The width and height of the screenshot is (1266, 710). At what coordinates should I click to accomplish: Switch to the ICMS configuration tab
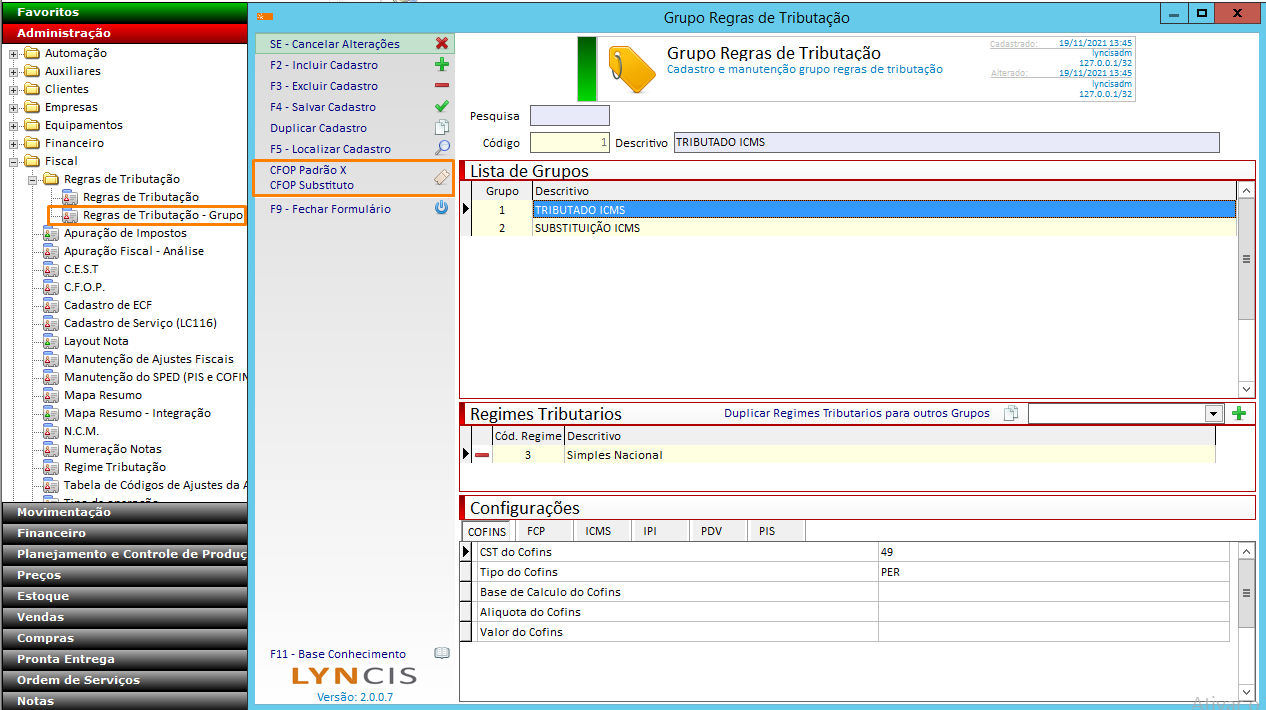(598, 532)
